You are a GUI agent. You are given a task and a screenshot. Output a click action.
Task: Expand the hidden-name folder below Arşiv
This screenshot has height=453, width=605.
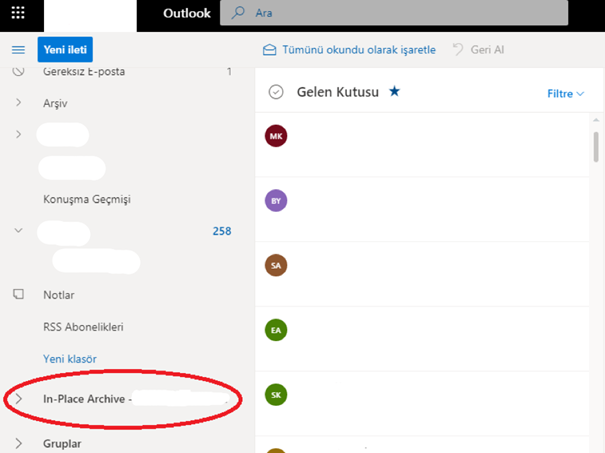tap(18, 134)
